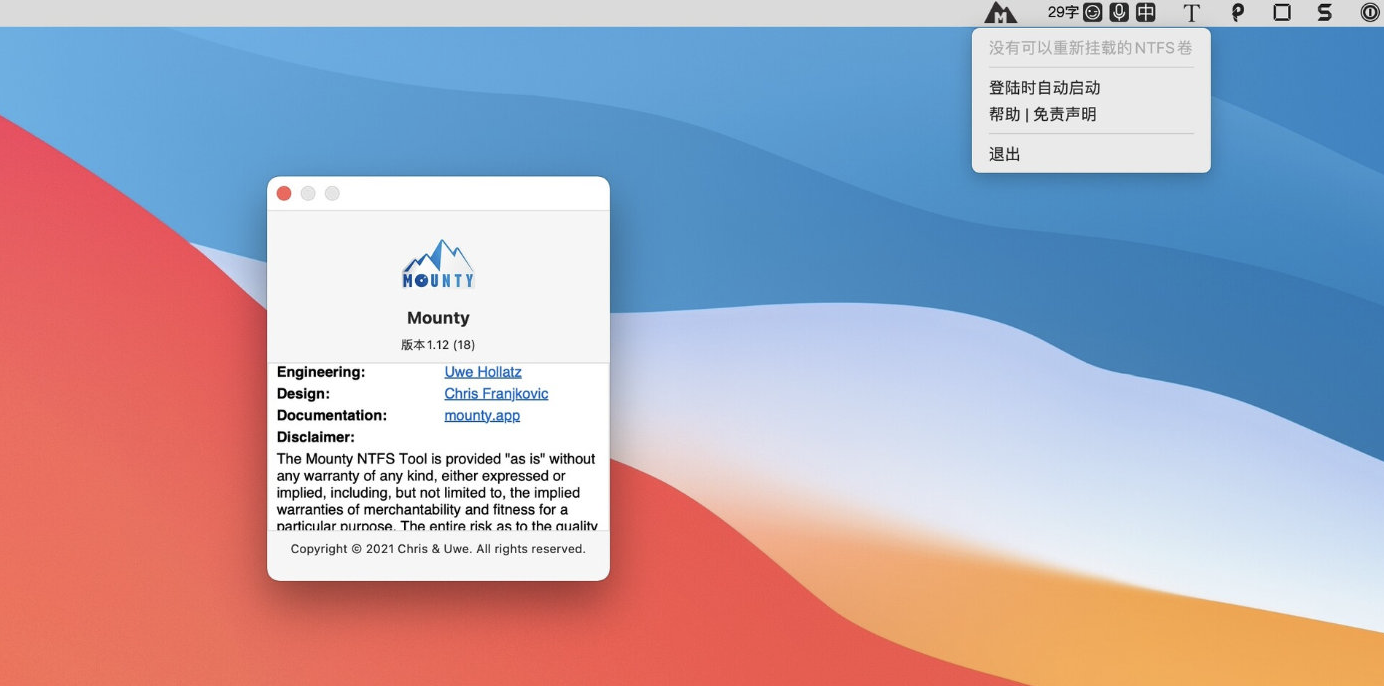Click the 29字 character count indicator
The width and height of the screenshot is (1384, 686).
click(x=1063, y=12)
